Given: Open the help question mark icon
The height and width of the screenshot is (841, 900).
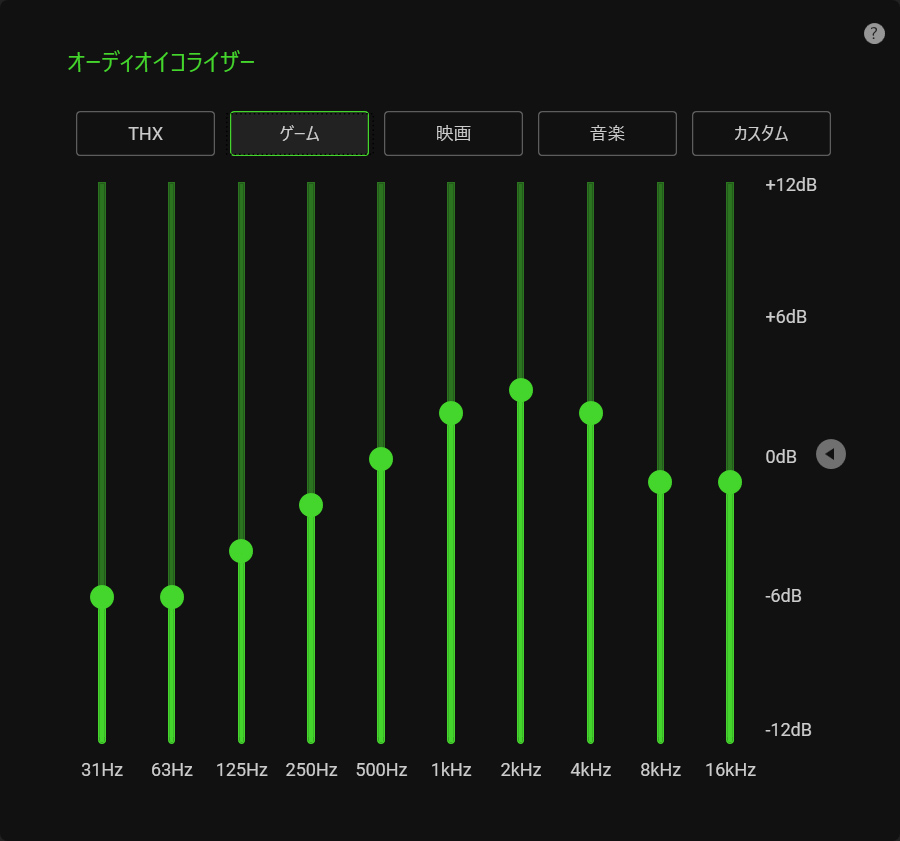Looking at the screenshot, I should (874, 34).
